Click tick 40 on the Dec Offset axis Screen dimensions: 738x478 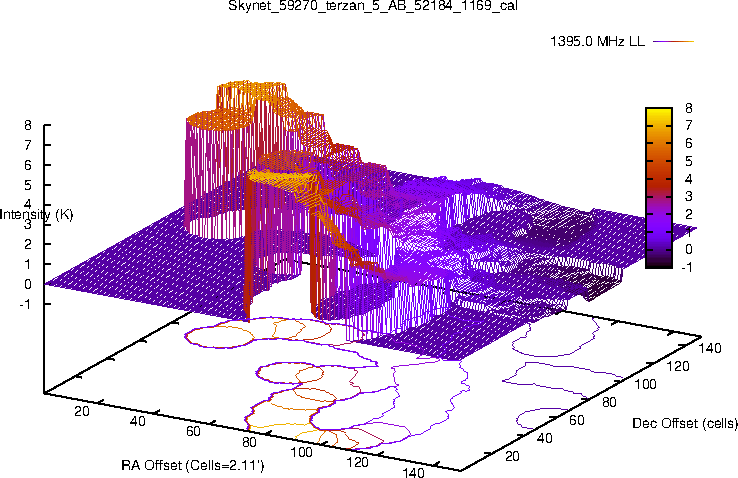pyautogui.click(x=545, y=438)
